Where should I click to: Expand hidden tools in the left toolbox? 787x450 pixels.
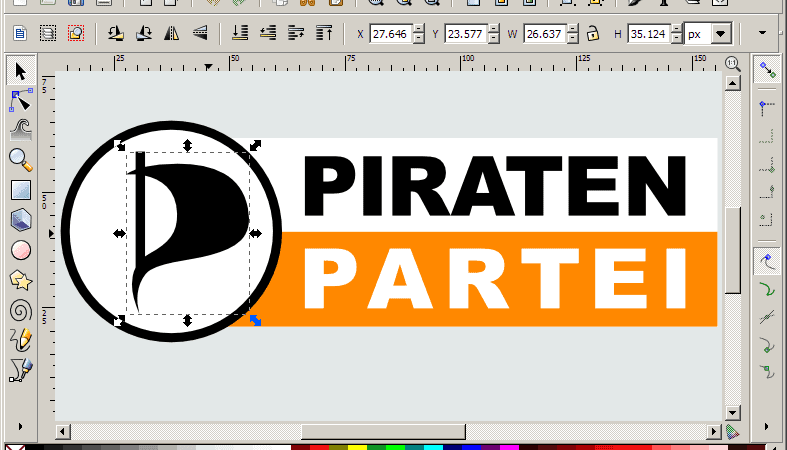click(x=20, y=427)
